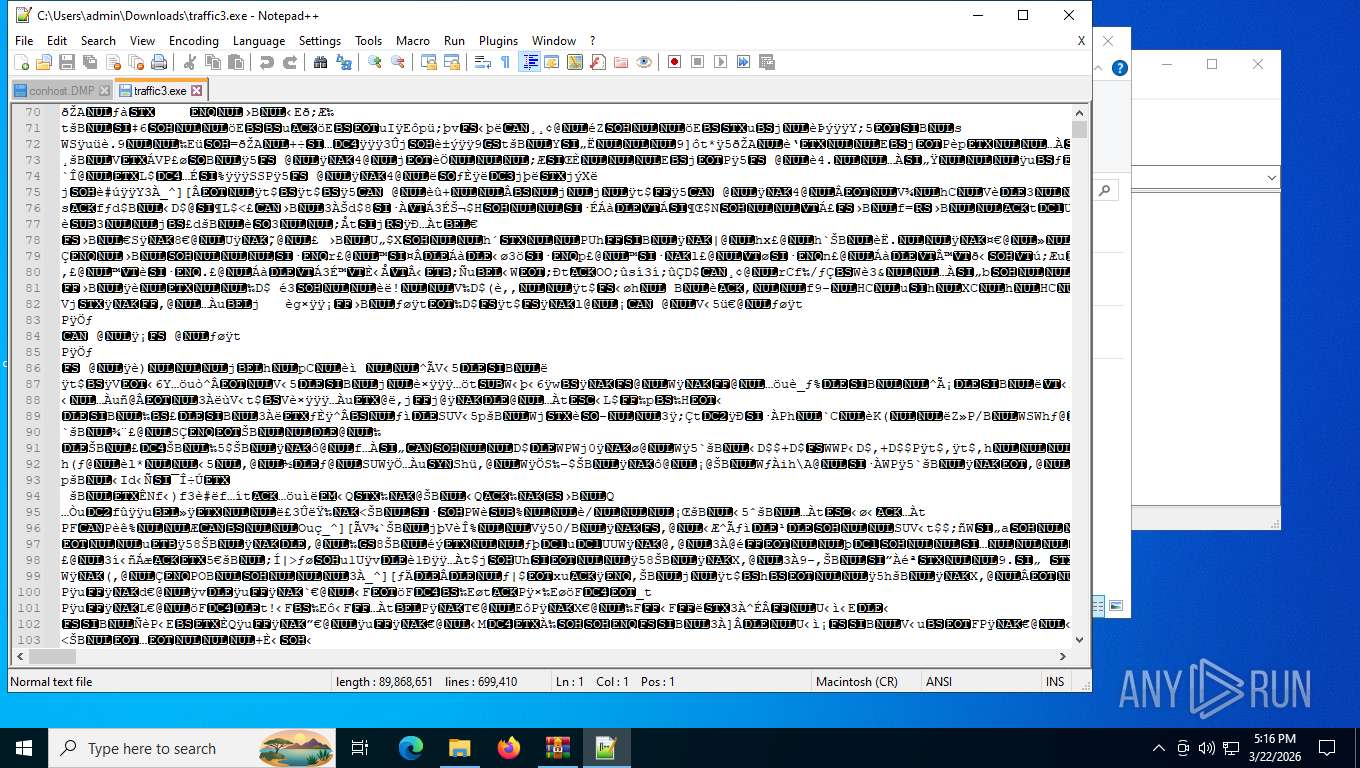Open the Replace dialog icon
The image size is (1360, 768).
344,62
